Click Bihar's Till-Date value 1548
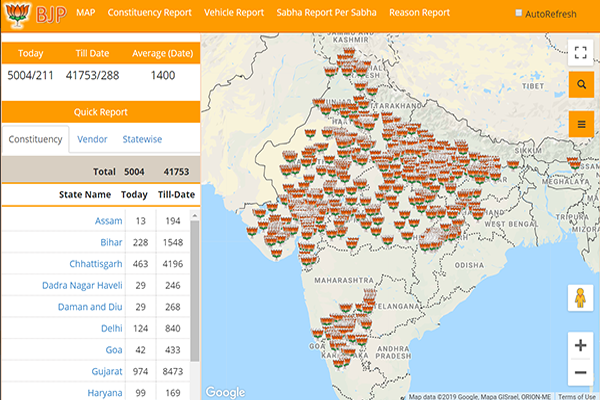Viewport: 600px width, 400px height. 173,242
